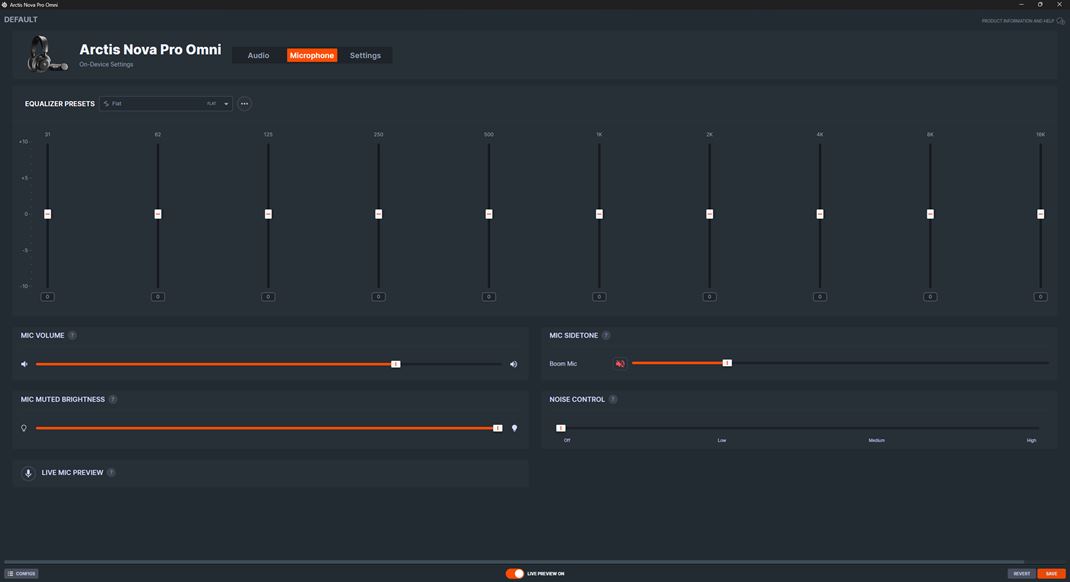Click the low-volume speaker icon for Mic Volume

pyautogui.click(x=24, y=364)
